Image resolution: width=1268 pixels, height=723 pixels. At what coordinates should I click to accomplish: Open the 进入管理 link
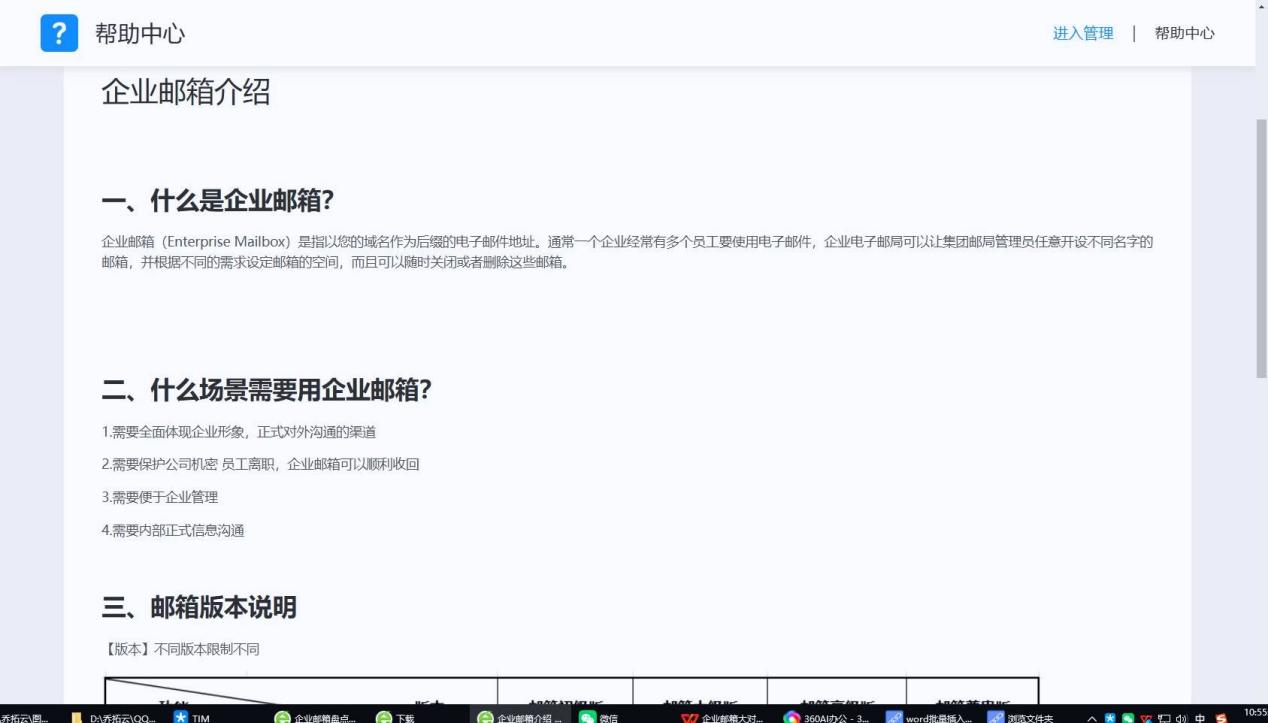pyautogui.click(x=1083, y=33)
